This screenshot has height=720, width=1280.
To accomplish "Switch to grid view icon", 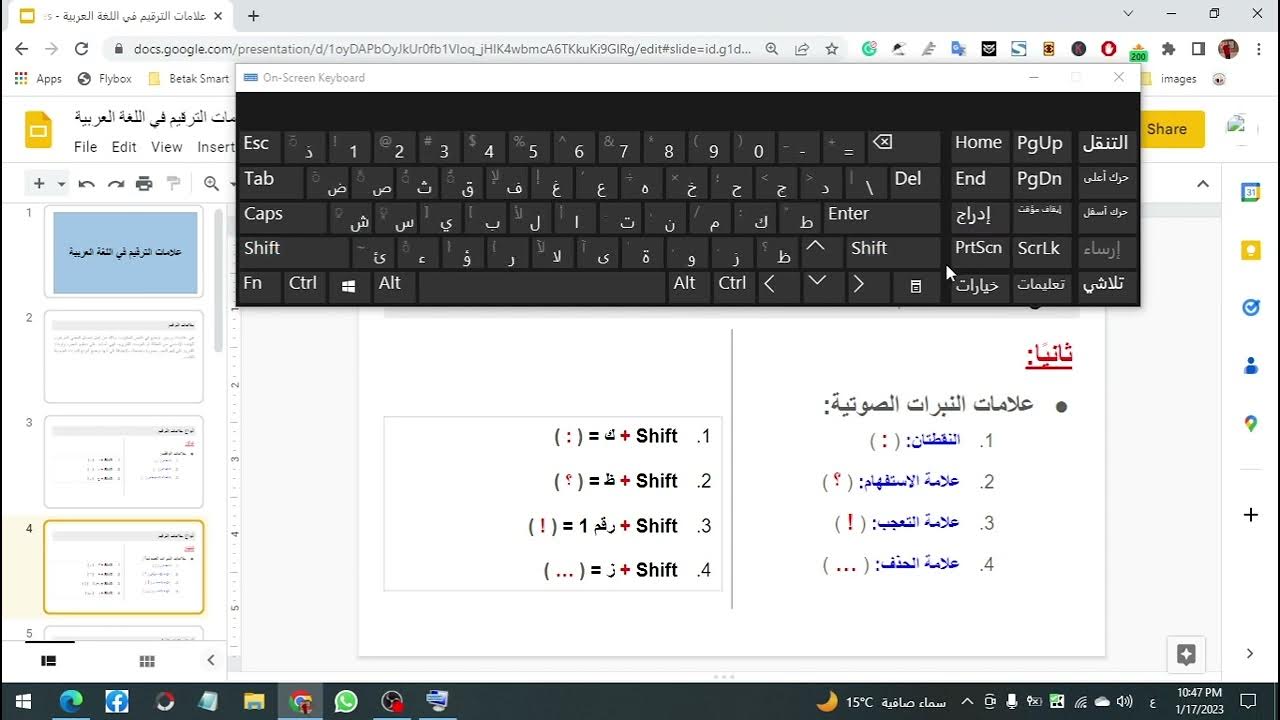I will (147, 661).
